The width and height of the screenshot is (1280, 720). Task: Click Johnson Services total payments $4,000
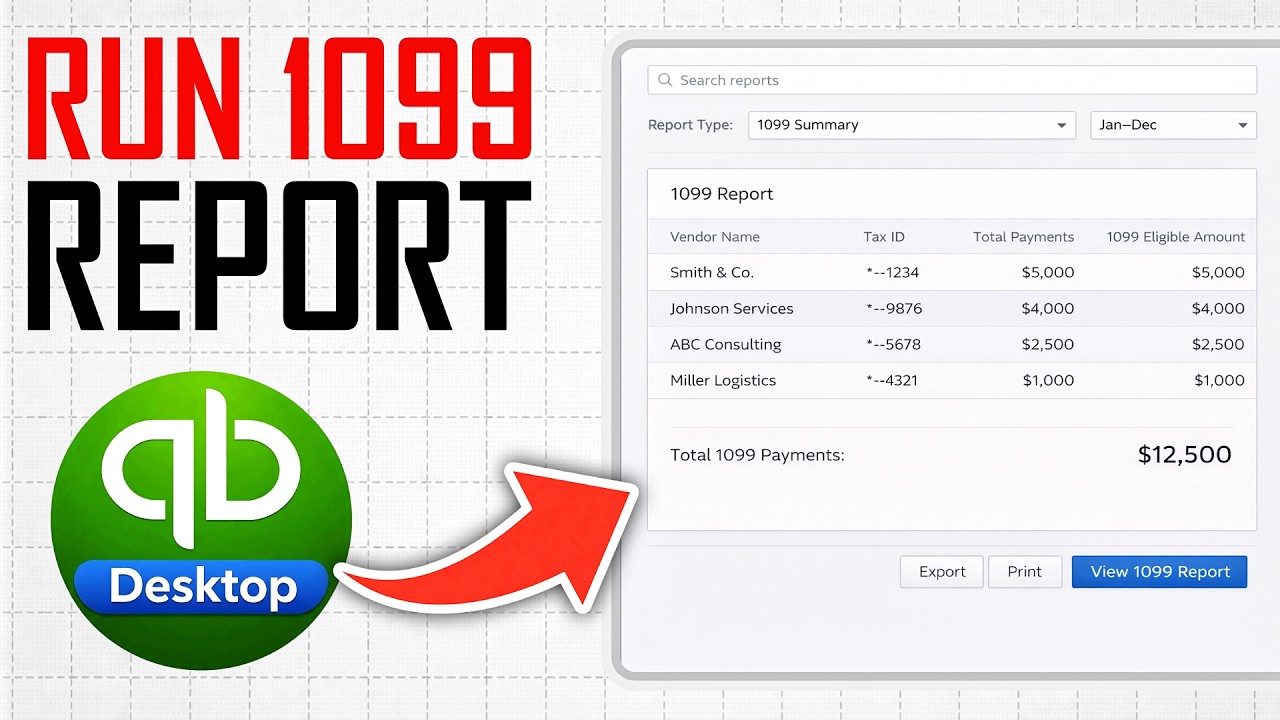coord(1048,308)
